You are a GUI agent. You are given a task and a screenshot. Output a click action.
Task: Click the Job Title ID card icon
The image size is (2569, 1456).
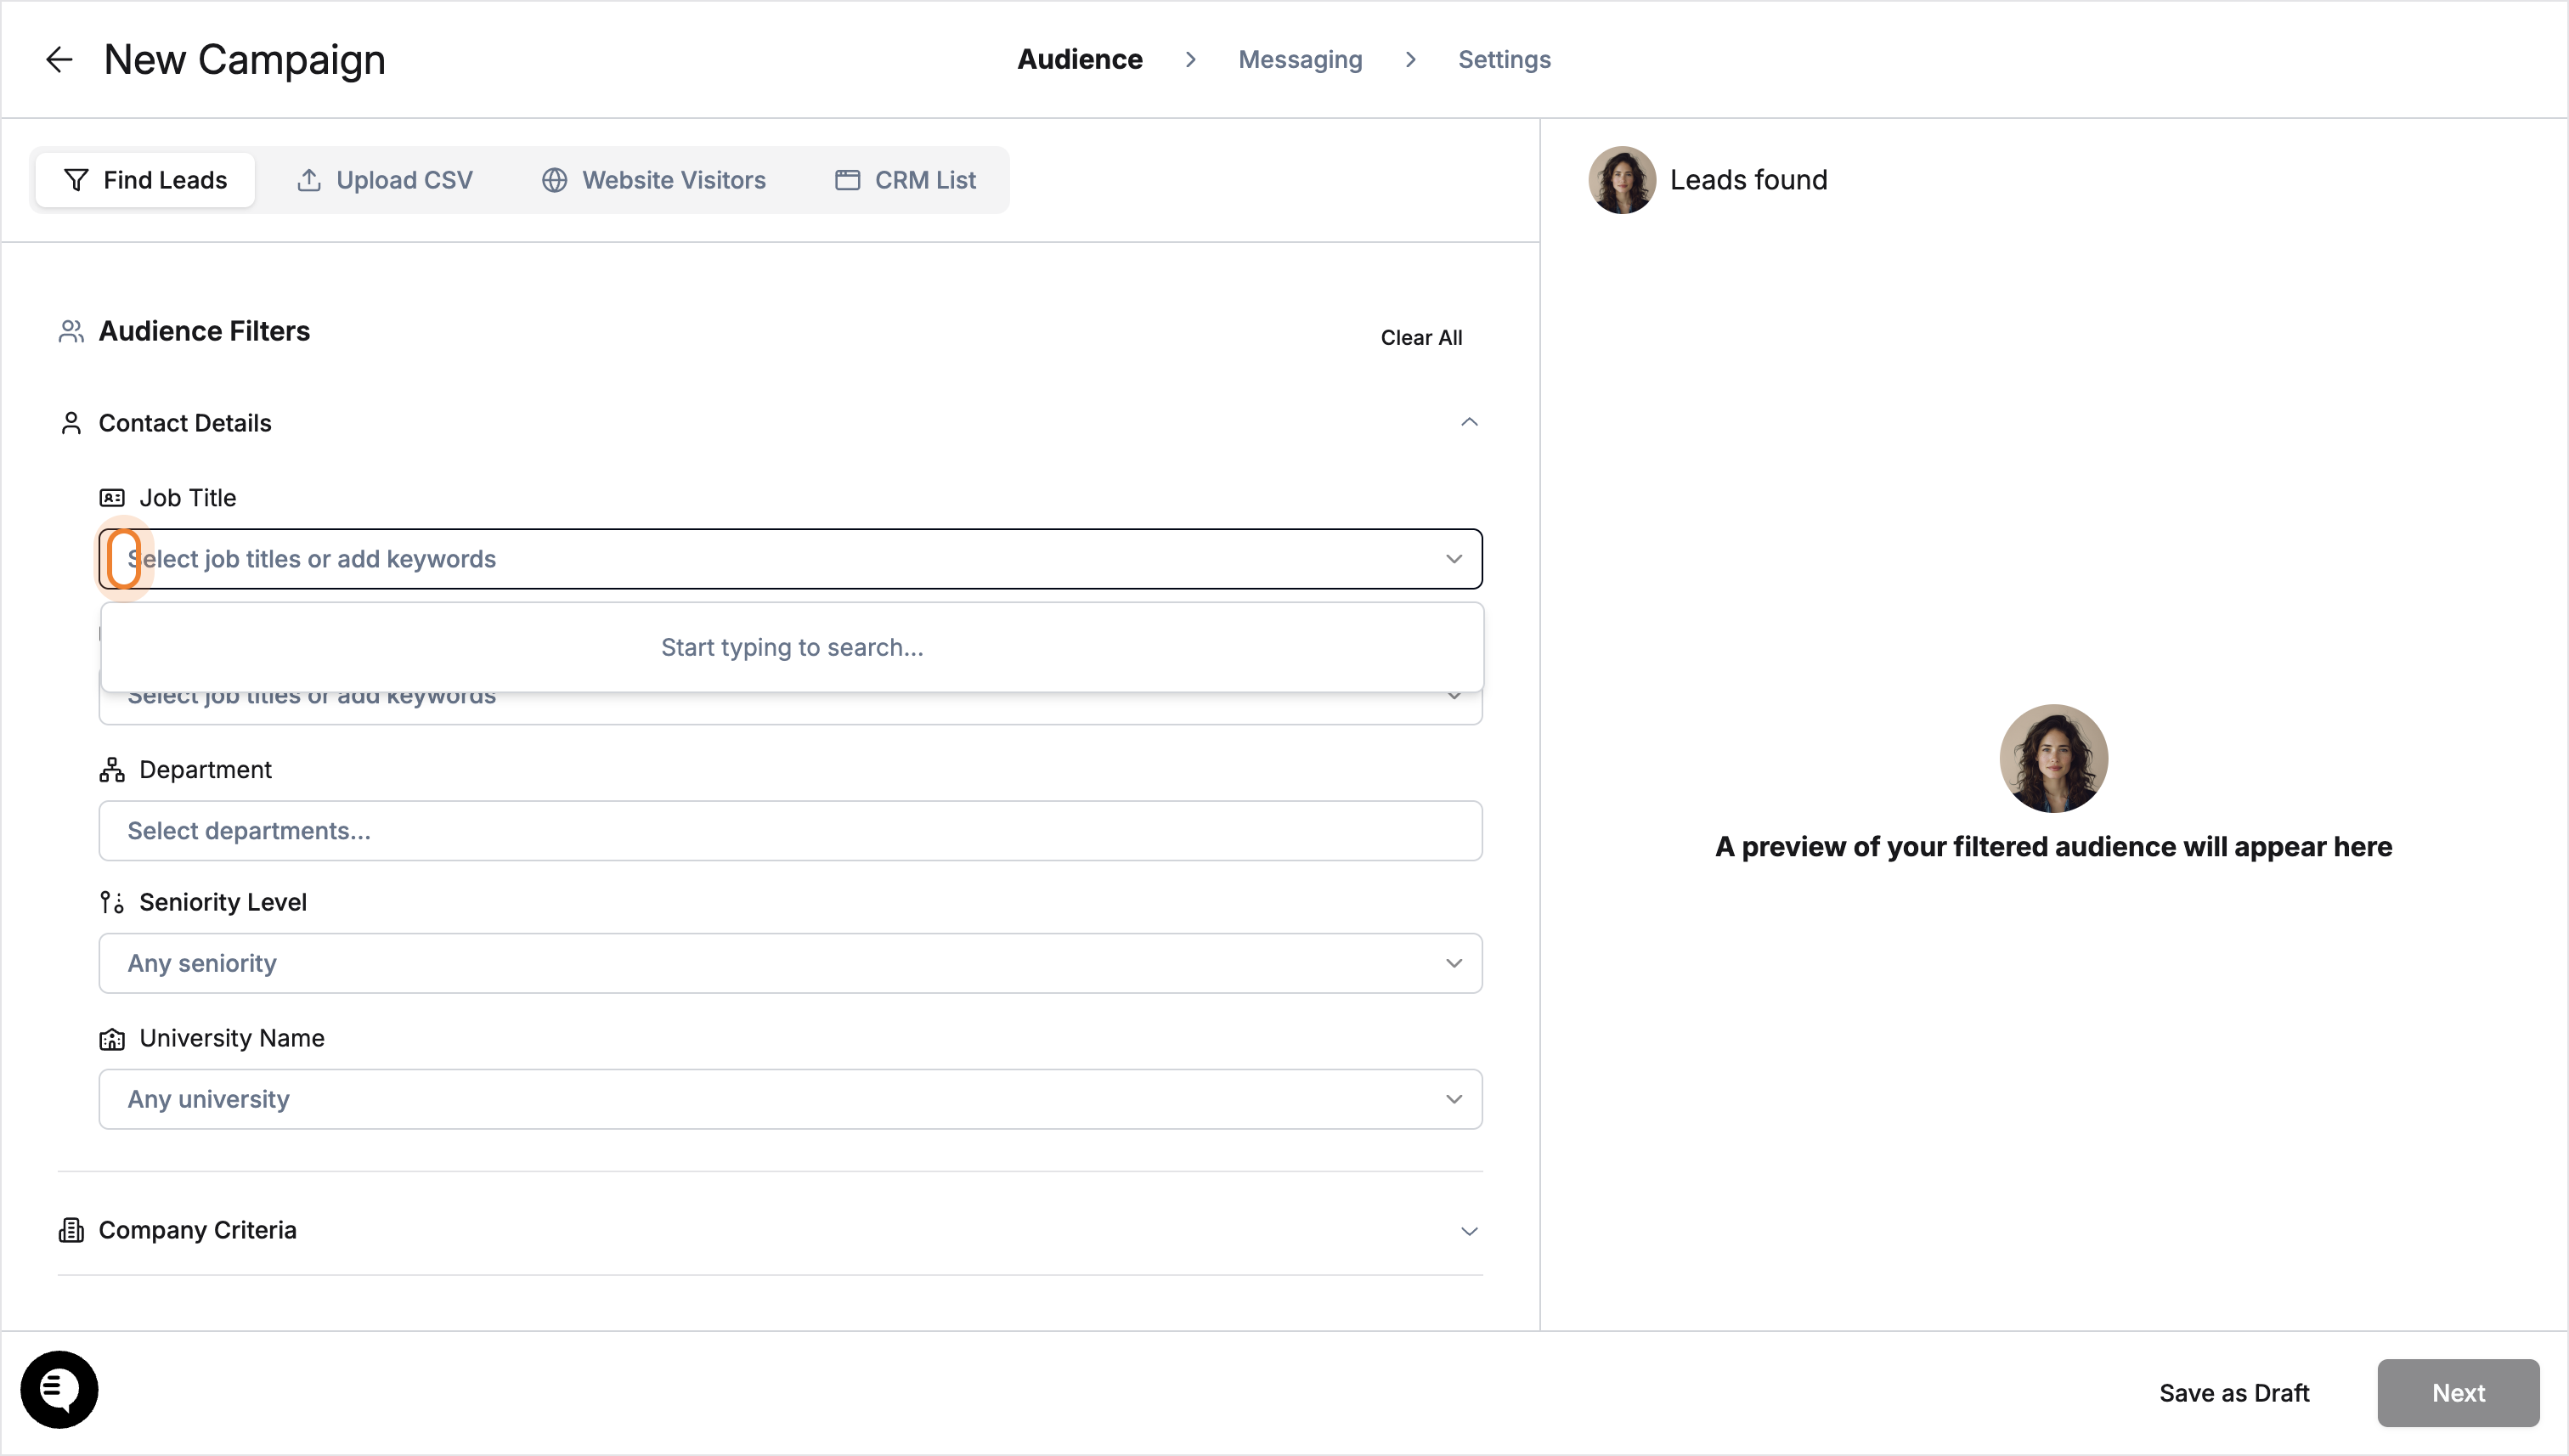112,498
